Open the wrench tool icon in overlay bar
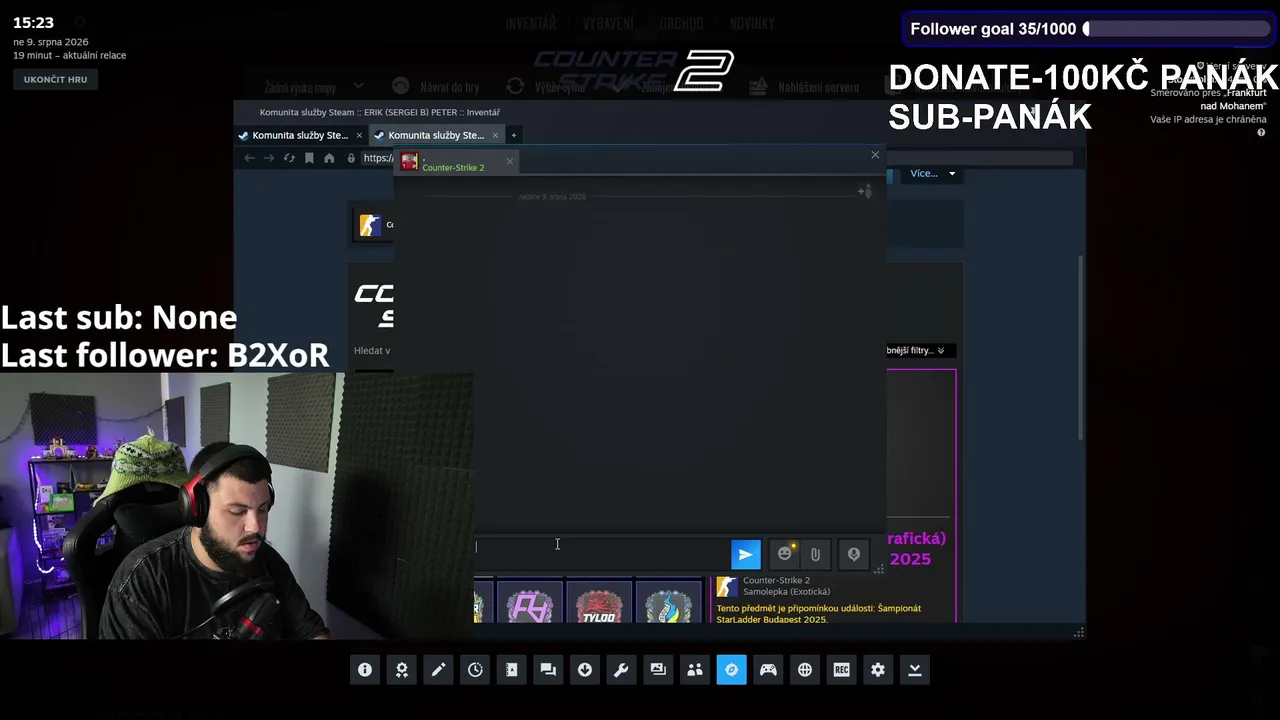This screenshot has height=720, width=1280. [621, 670]
